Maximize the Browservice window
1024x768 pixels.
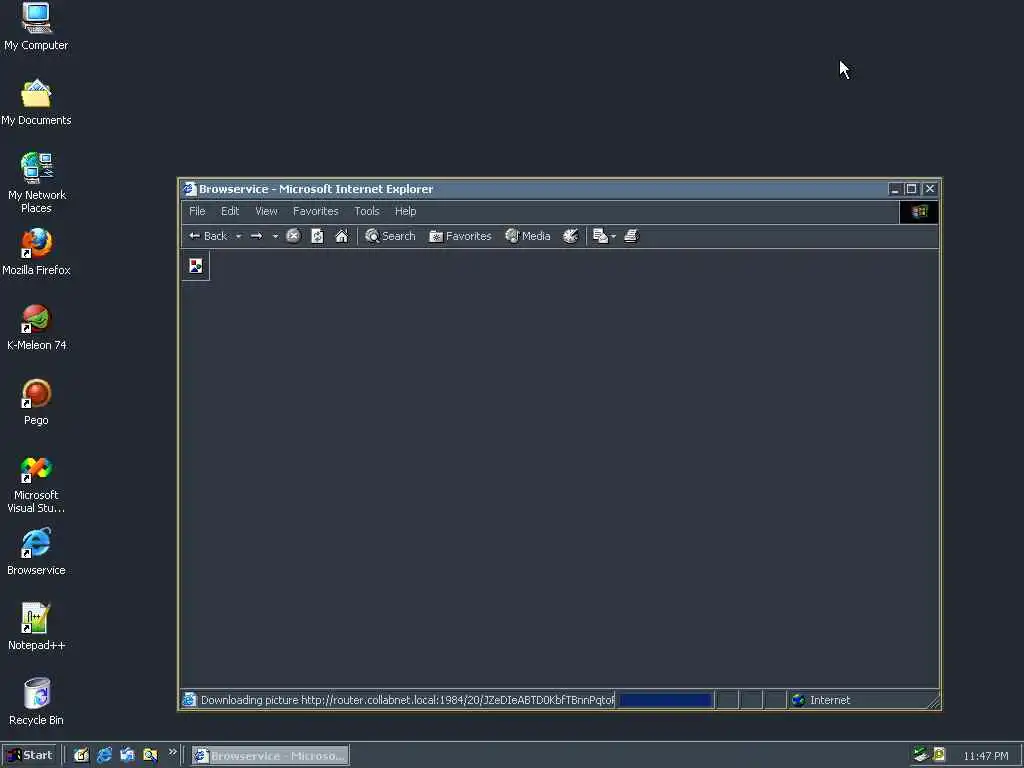tap(912, 189)
